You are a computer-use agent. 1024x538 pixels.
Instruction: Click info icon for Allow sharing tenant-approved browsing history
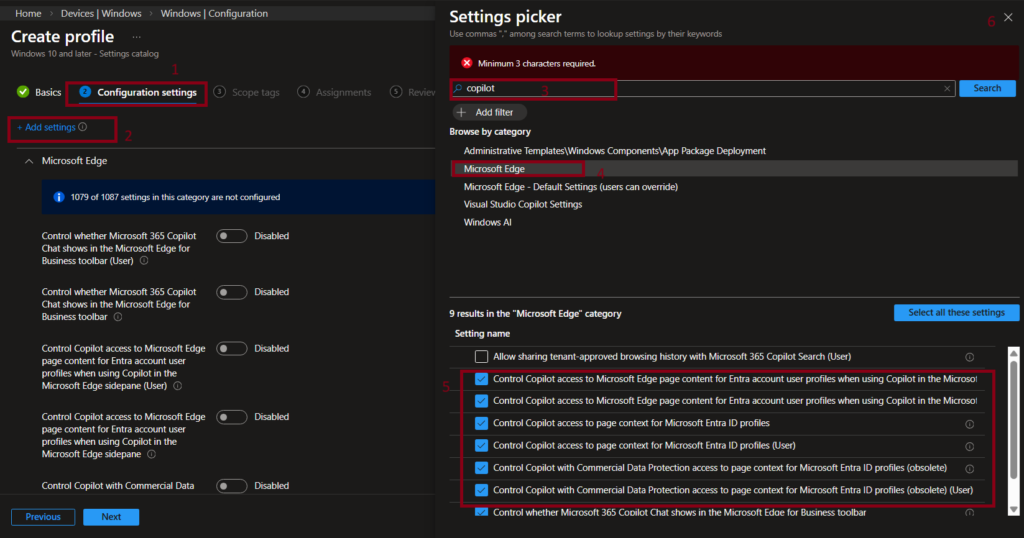[x=970, y=357]
